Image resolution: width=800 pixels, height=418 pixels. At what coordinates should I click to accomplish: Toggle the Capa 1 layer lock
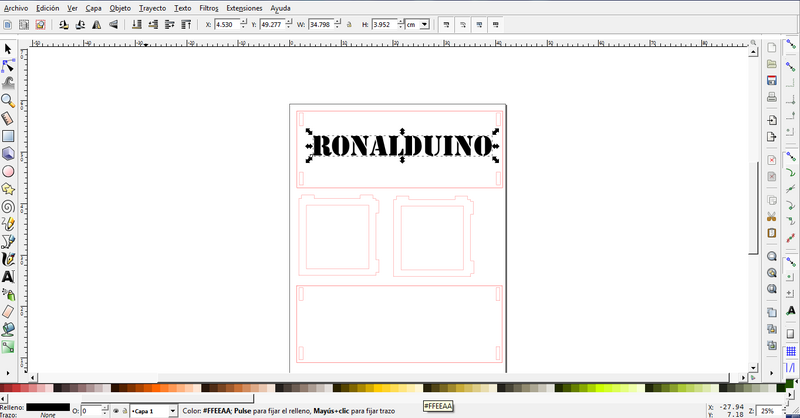[x=126, y=411]
